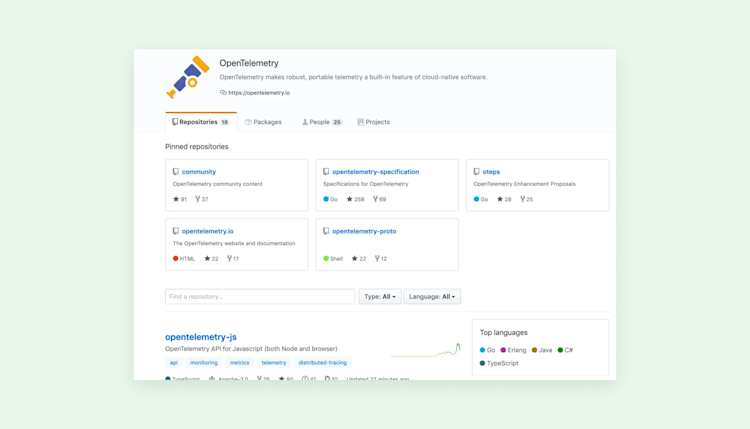Viewport: 750px width, 429px height.
Task: Click the 'Top languages' heading
Action: [504, 332]
